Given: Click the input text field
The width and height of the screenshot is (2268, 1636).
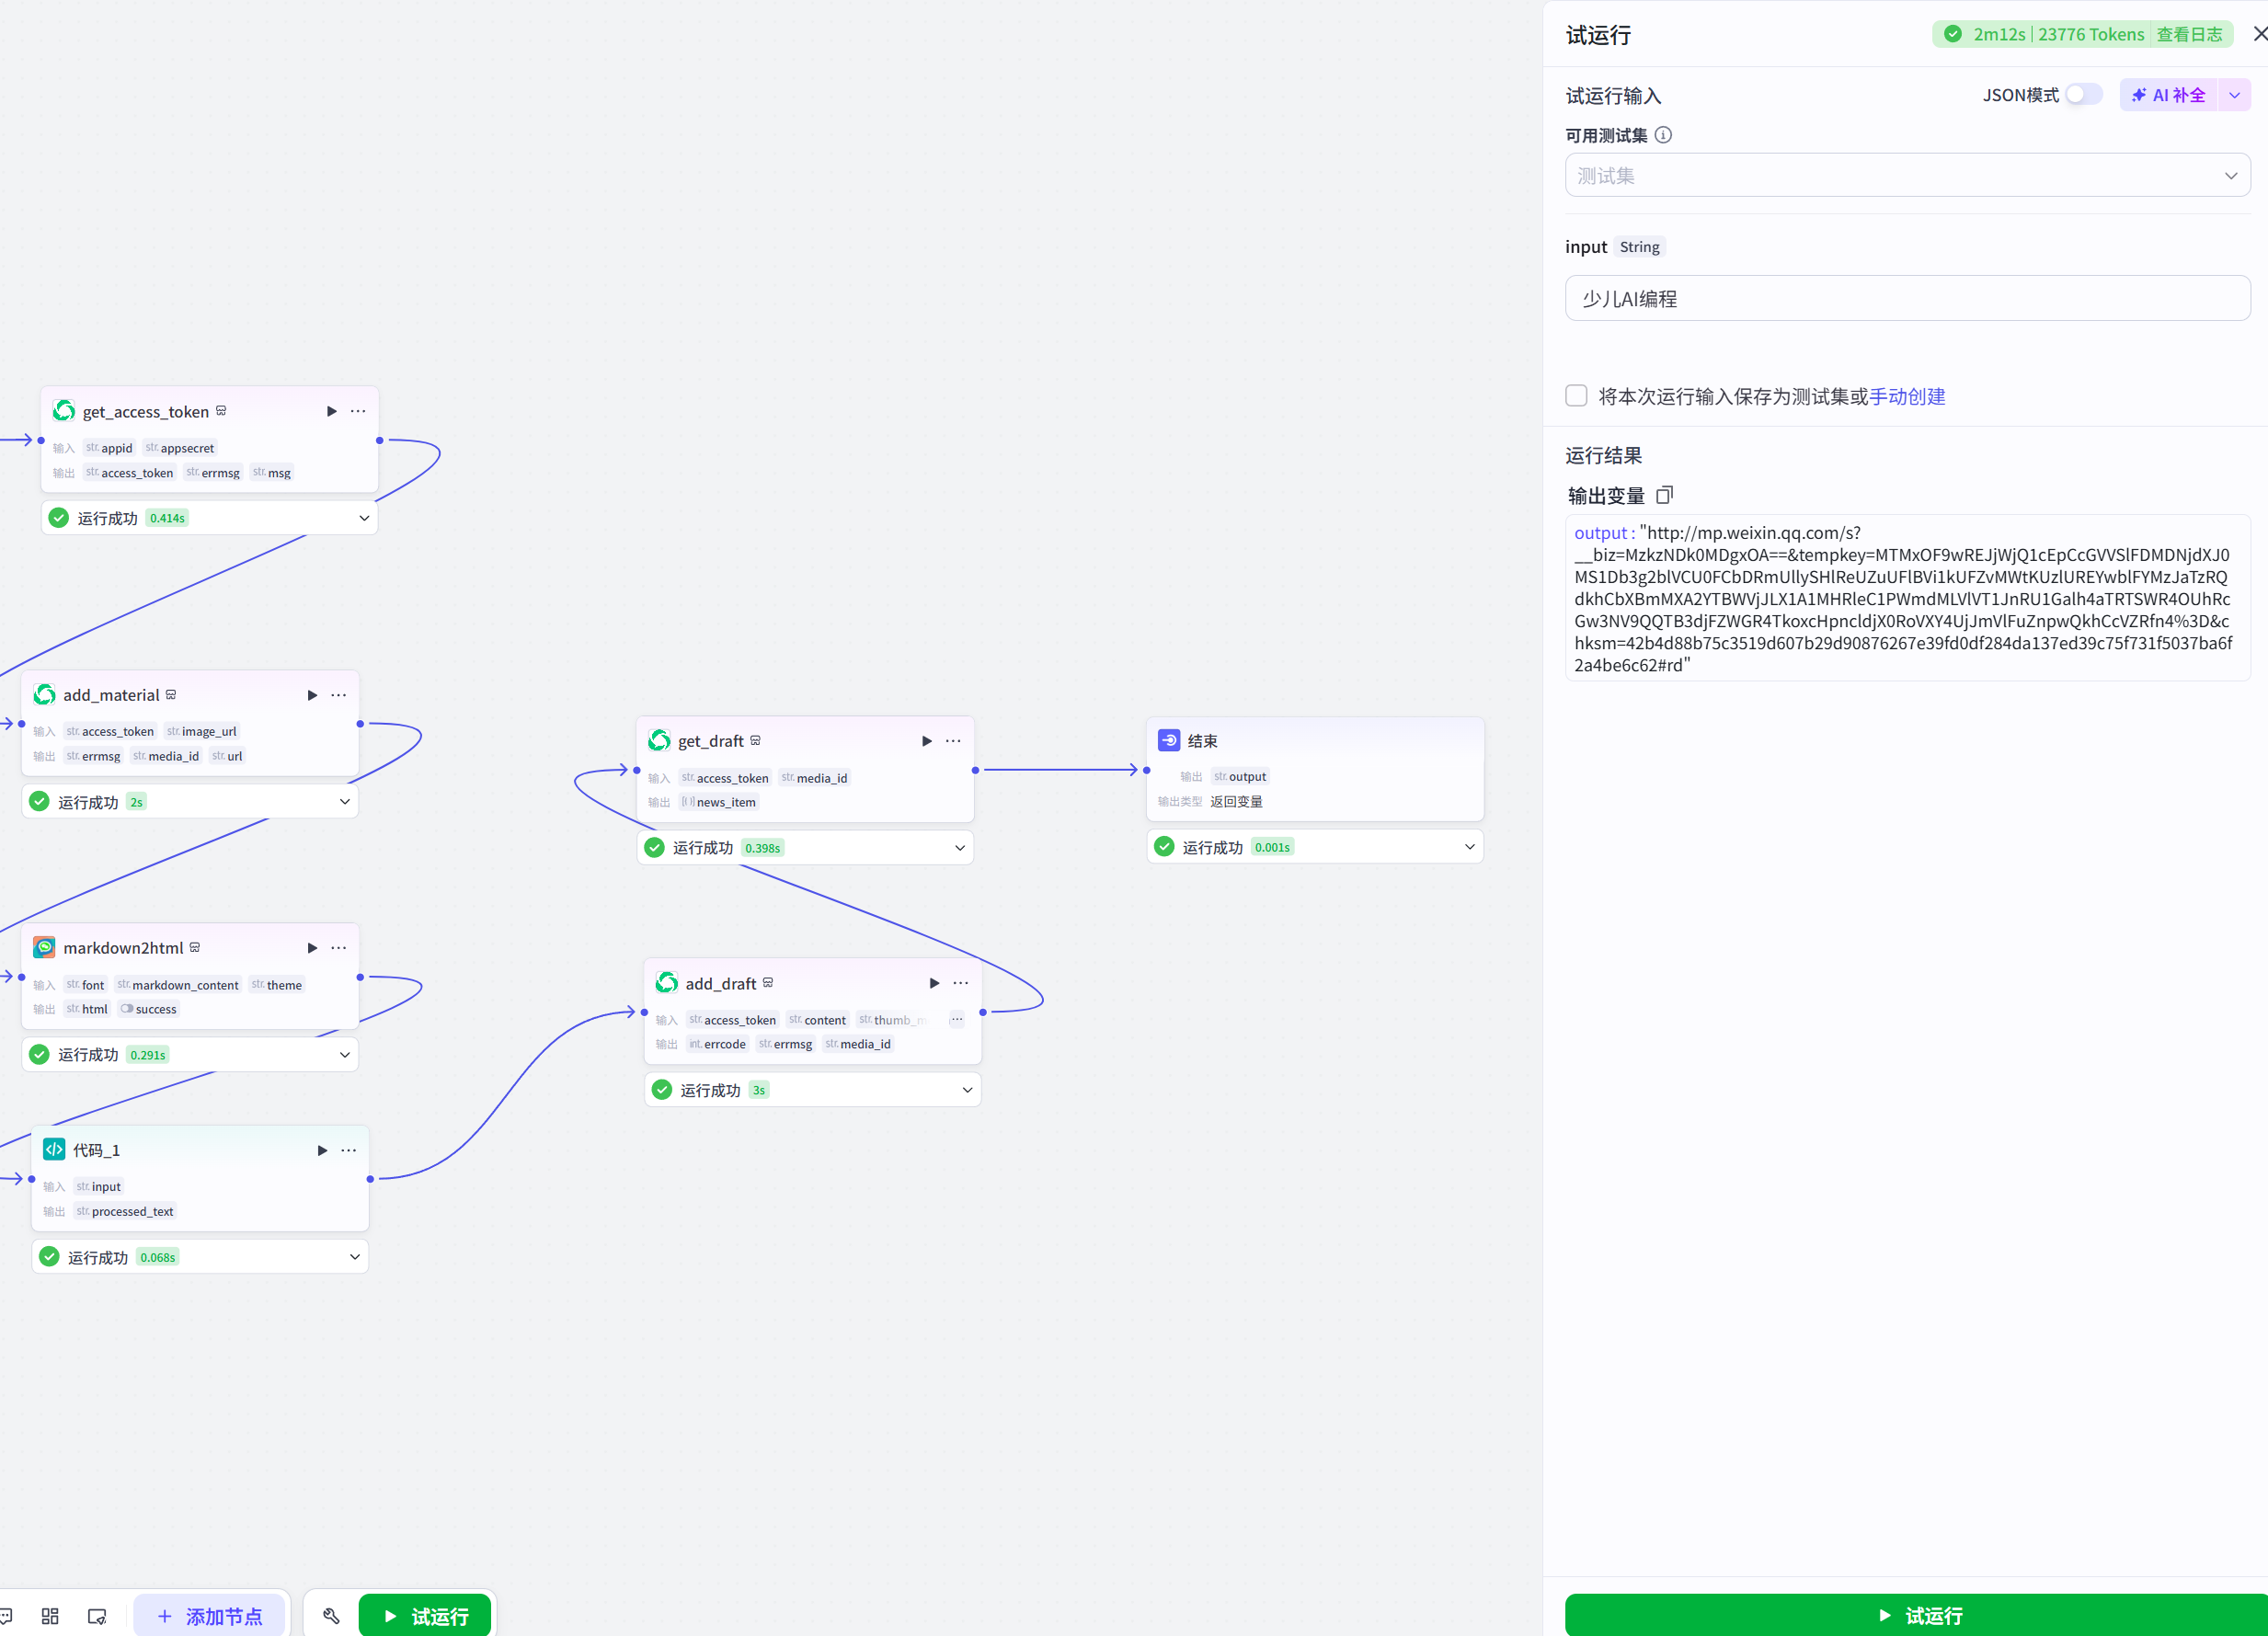Looking at the screenshot, I should click(1907, 299).
